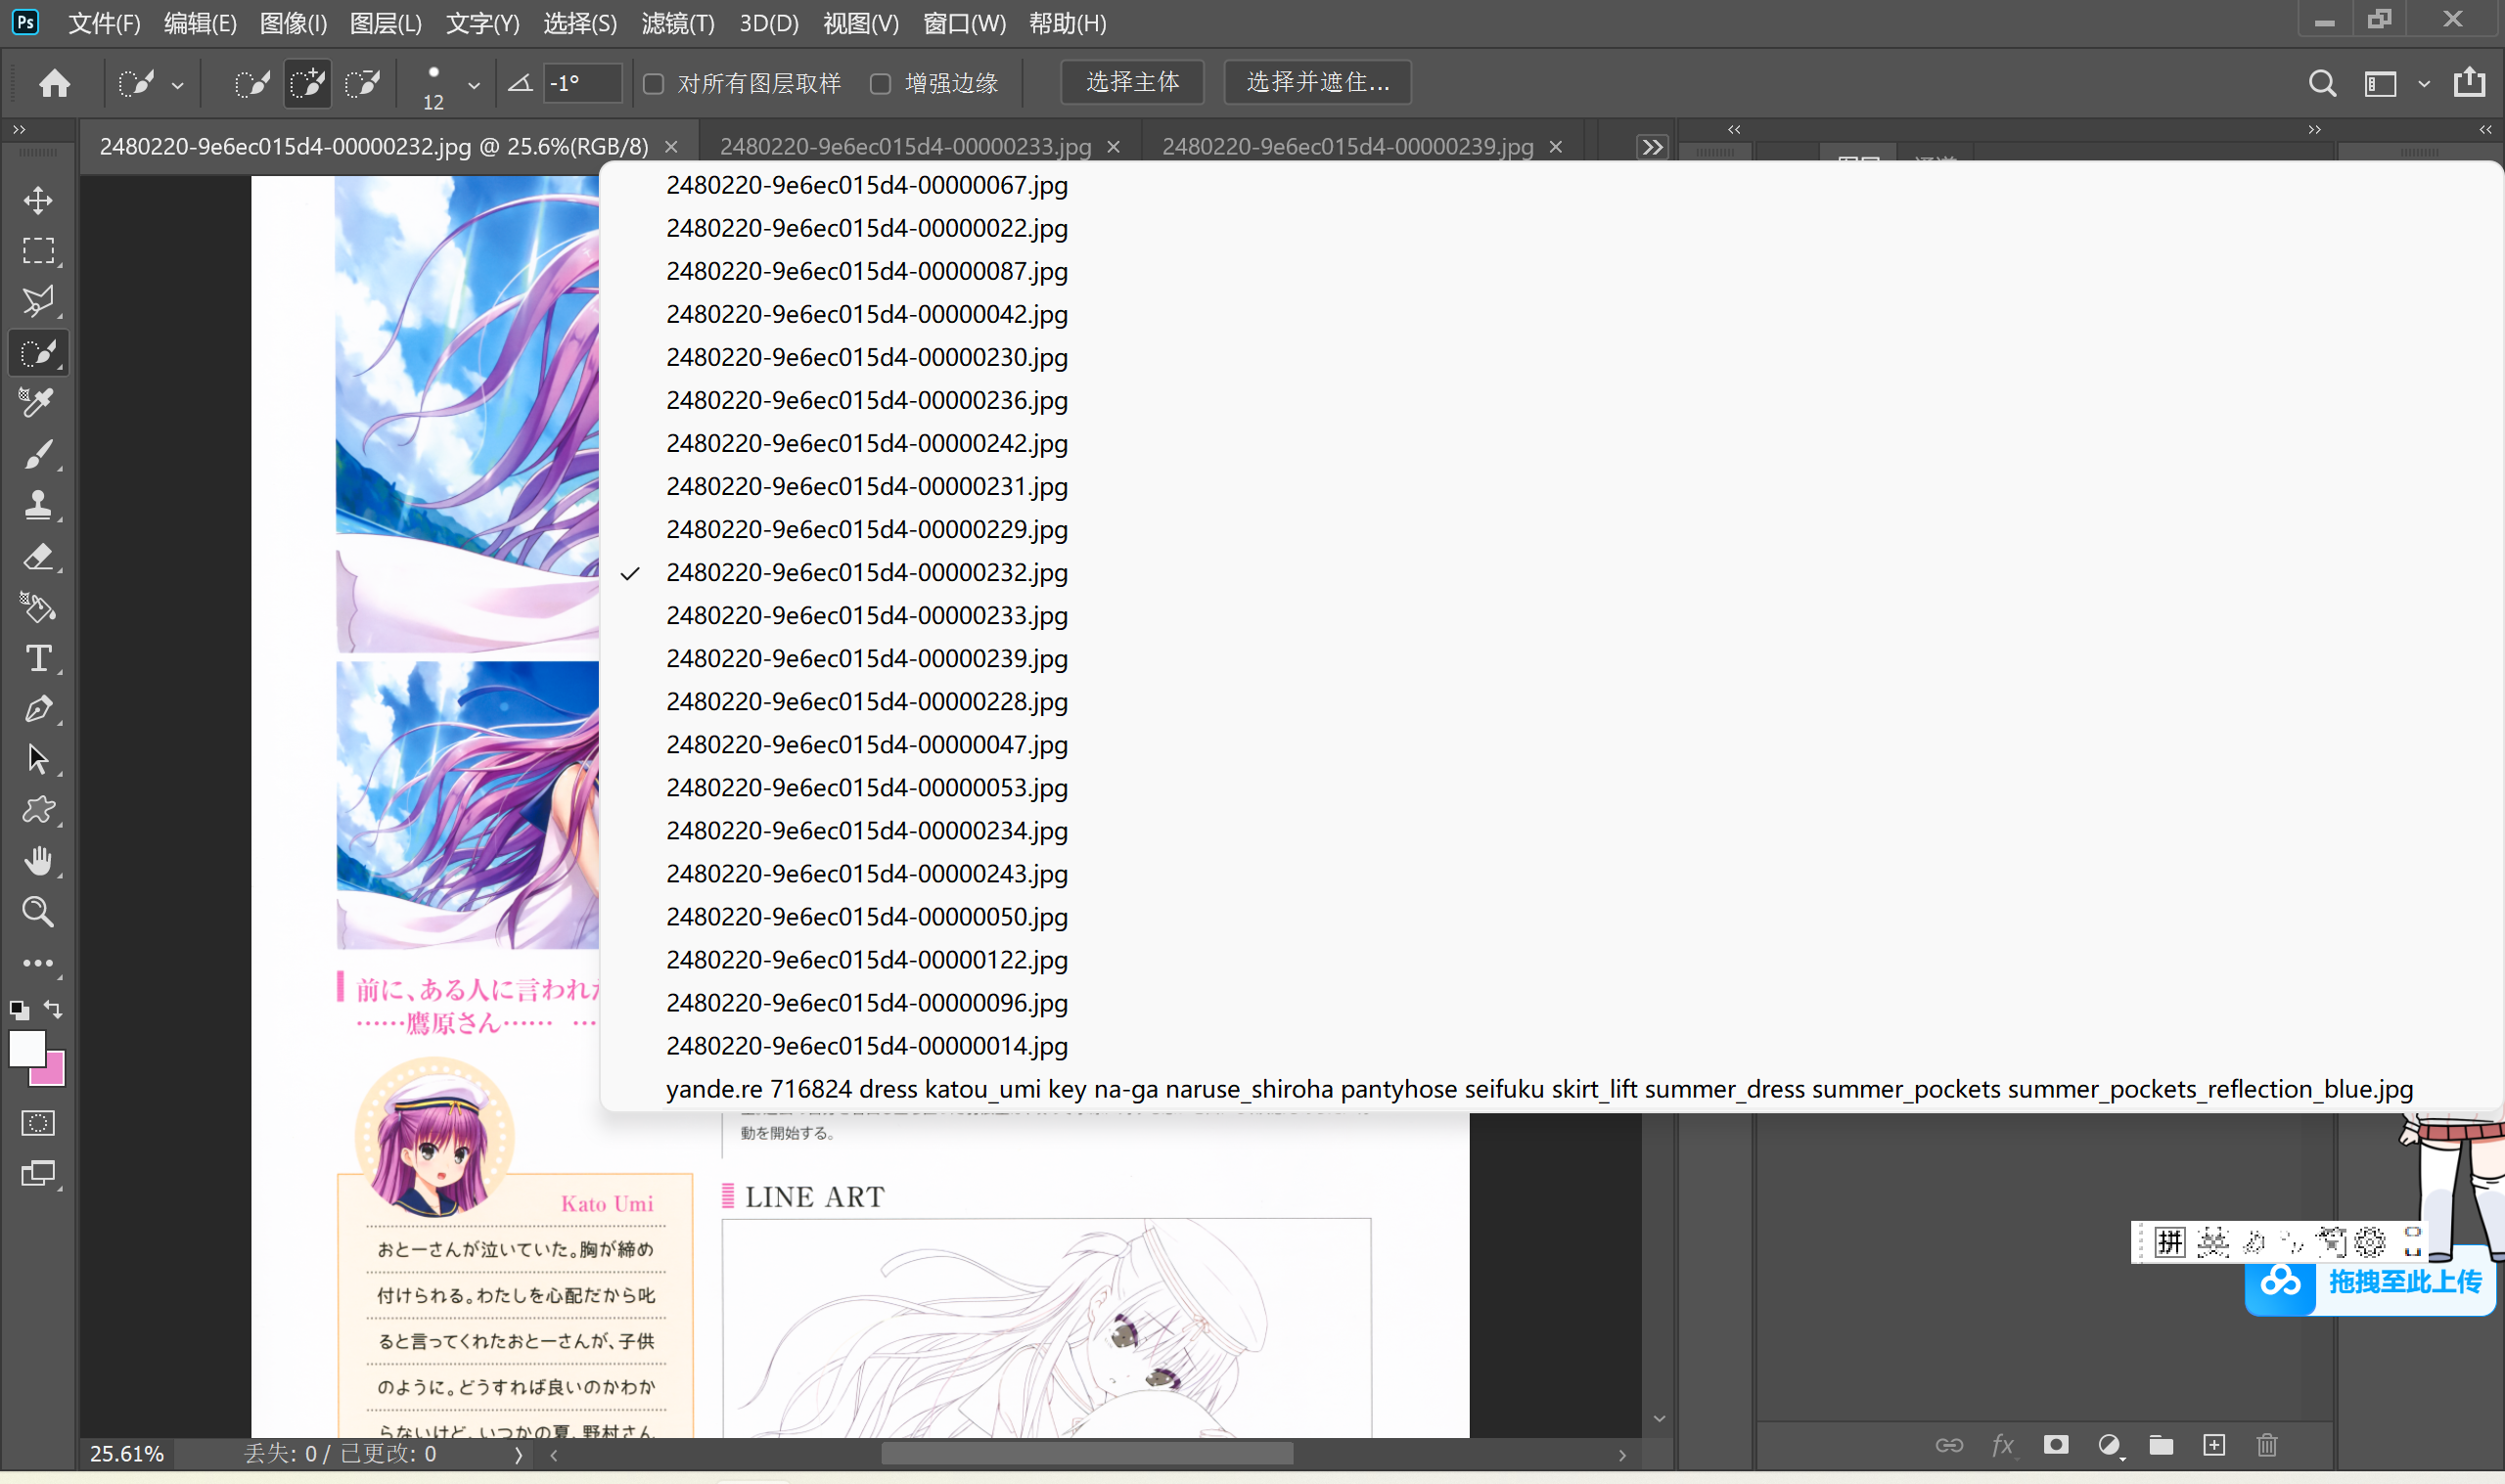This screenshot has width=2505, height=1484.
Task: Click the cloud upload drag-here button
Action: [x=2369, y=1282]
